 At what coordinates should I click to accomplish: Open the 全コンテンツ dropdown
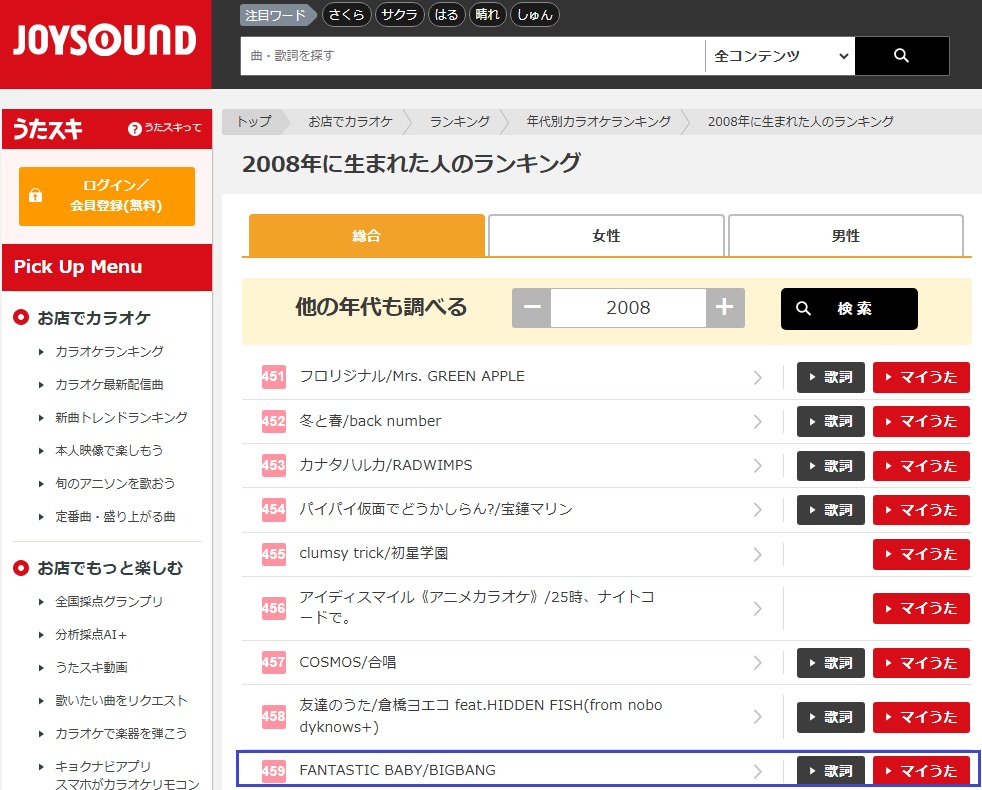780,56
